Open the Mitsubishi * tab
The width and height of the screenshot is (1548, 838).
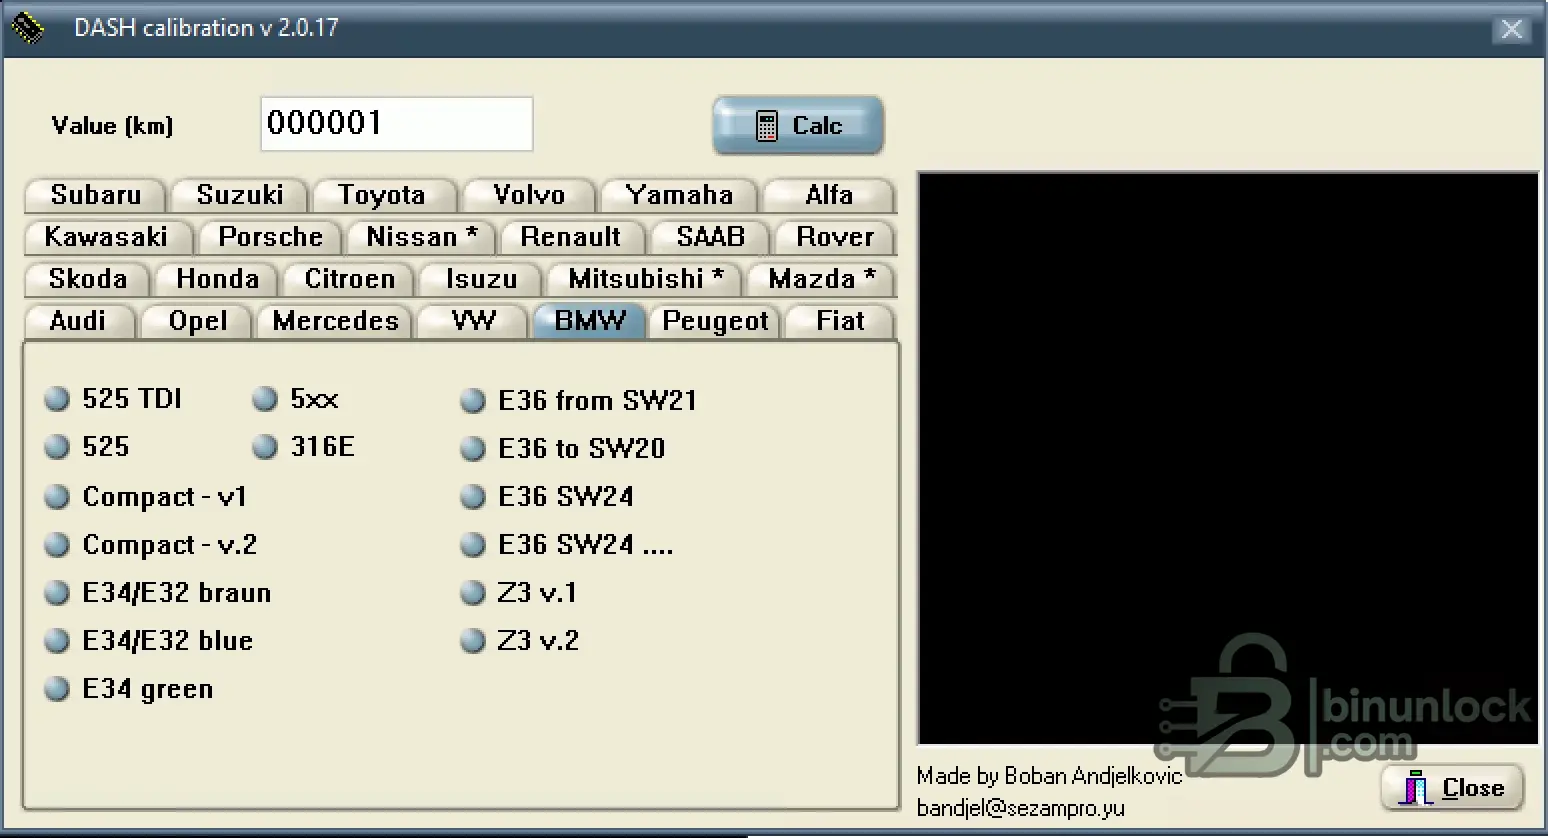pos(645,279)
